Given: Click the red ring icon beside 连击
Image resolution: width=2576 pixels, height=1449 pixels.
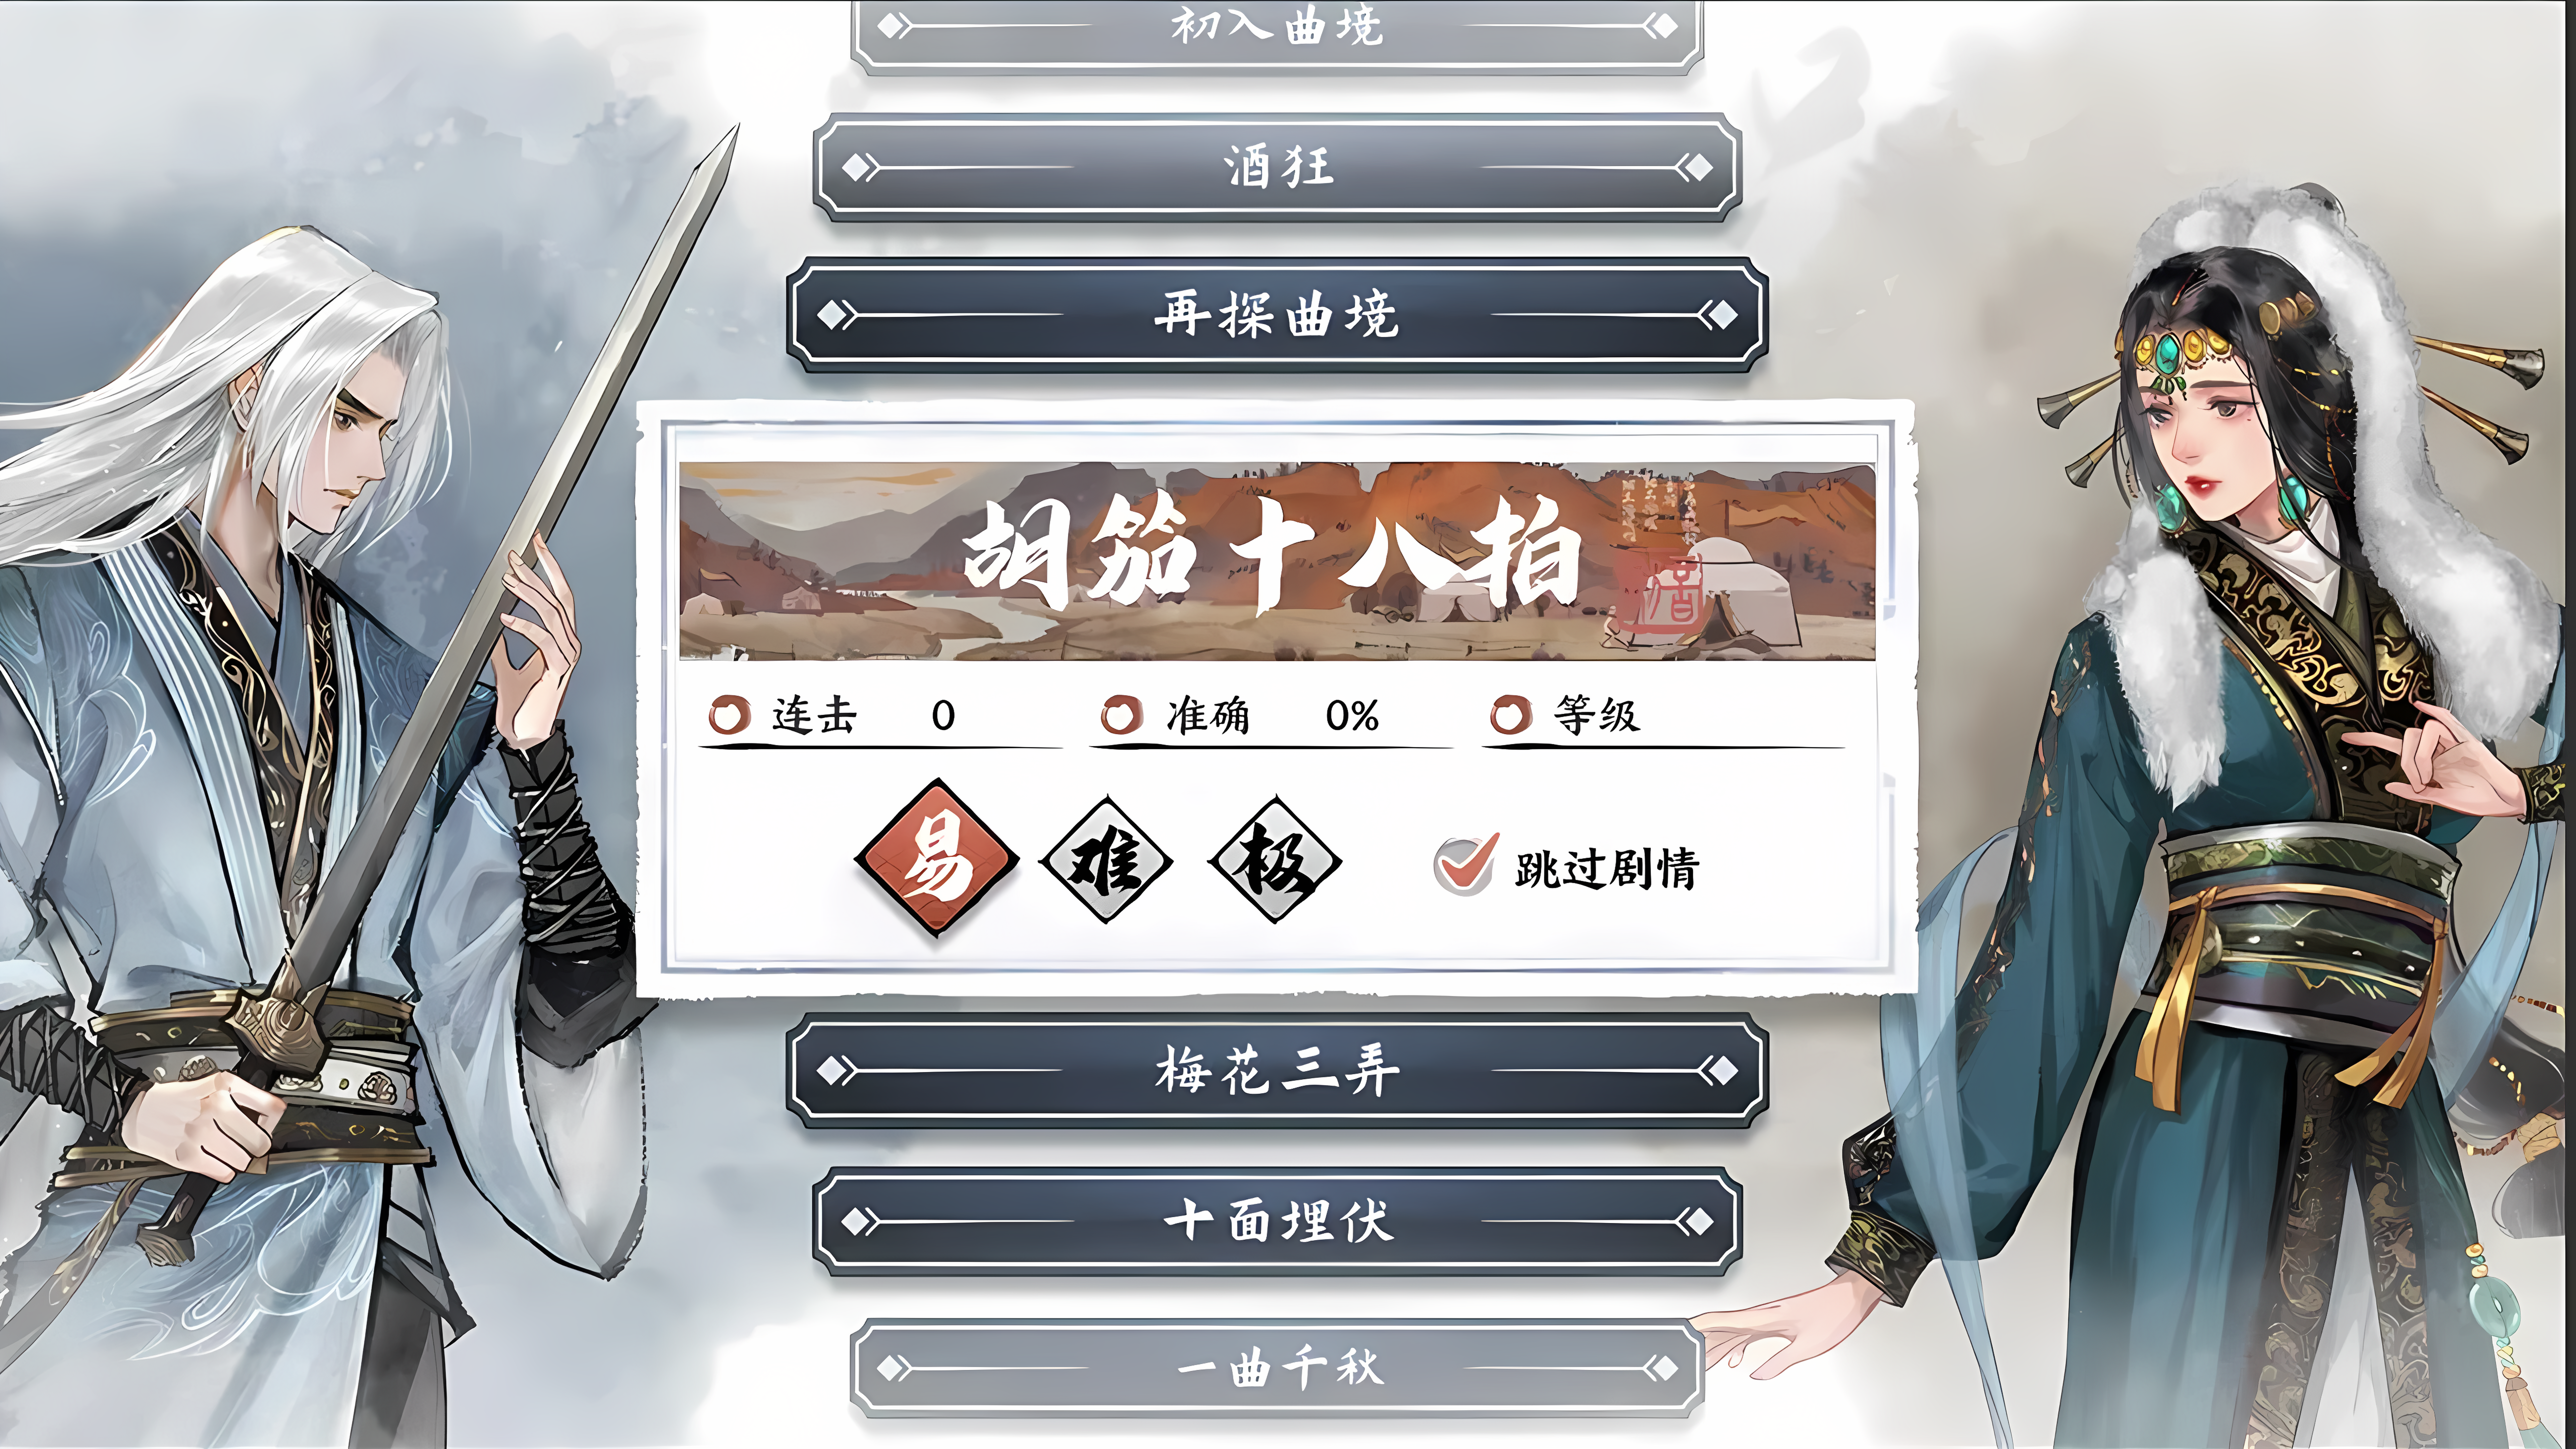Looking at the screenshot, I should 729,715.
